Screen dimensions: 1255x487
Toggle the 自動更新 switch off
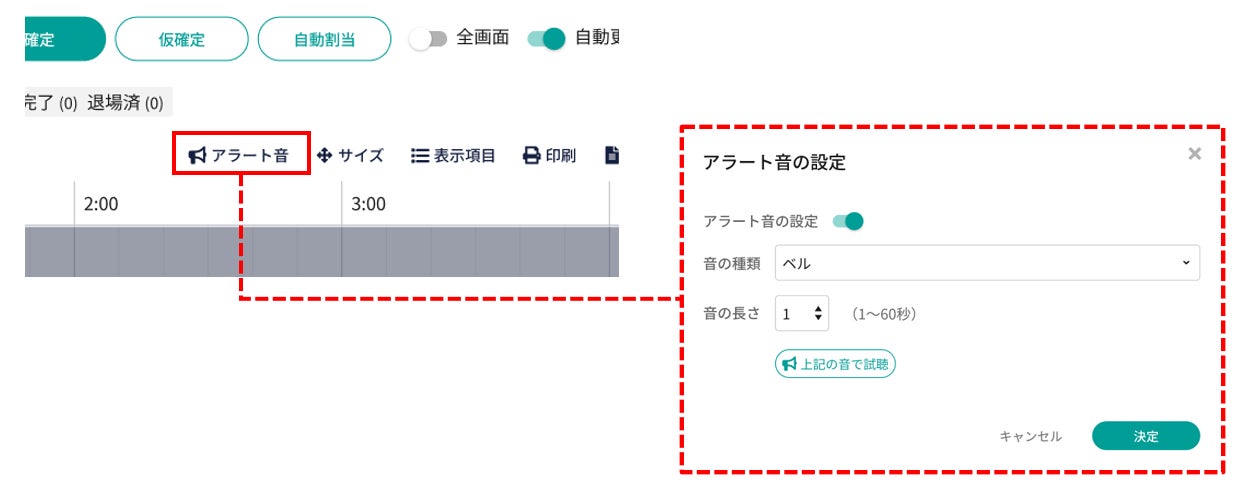(x=547, y=39)
